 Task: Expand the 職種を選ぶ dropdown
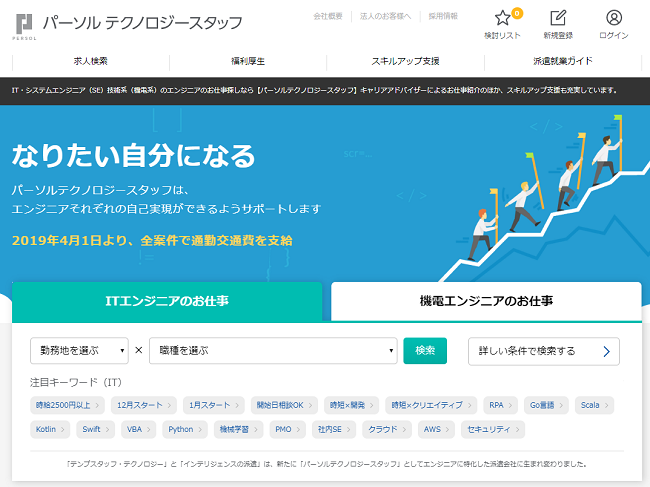(273, 351)
